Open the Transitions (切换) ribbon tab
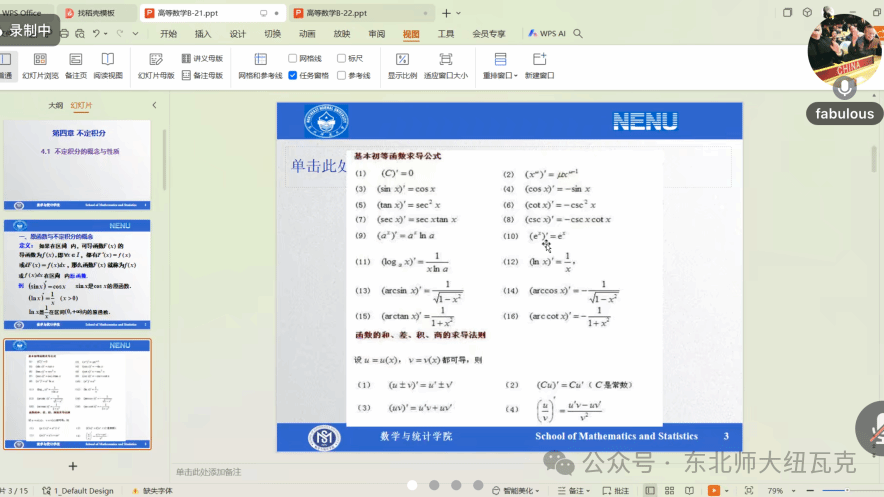The height and width of the screenshot is (497, 884). pyautogui.click(x=272, y=34)
